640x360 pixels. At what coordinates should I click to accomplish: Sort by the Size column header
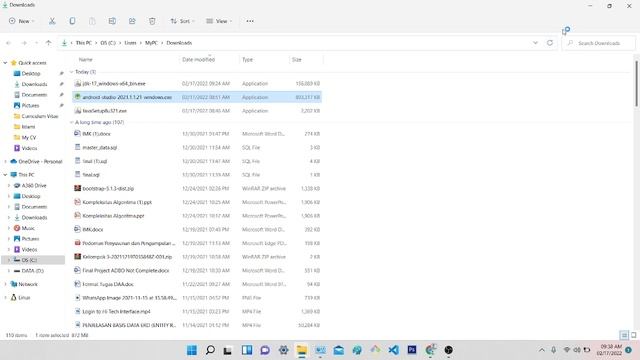click(x=297, y=60)
